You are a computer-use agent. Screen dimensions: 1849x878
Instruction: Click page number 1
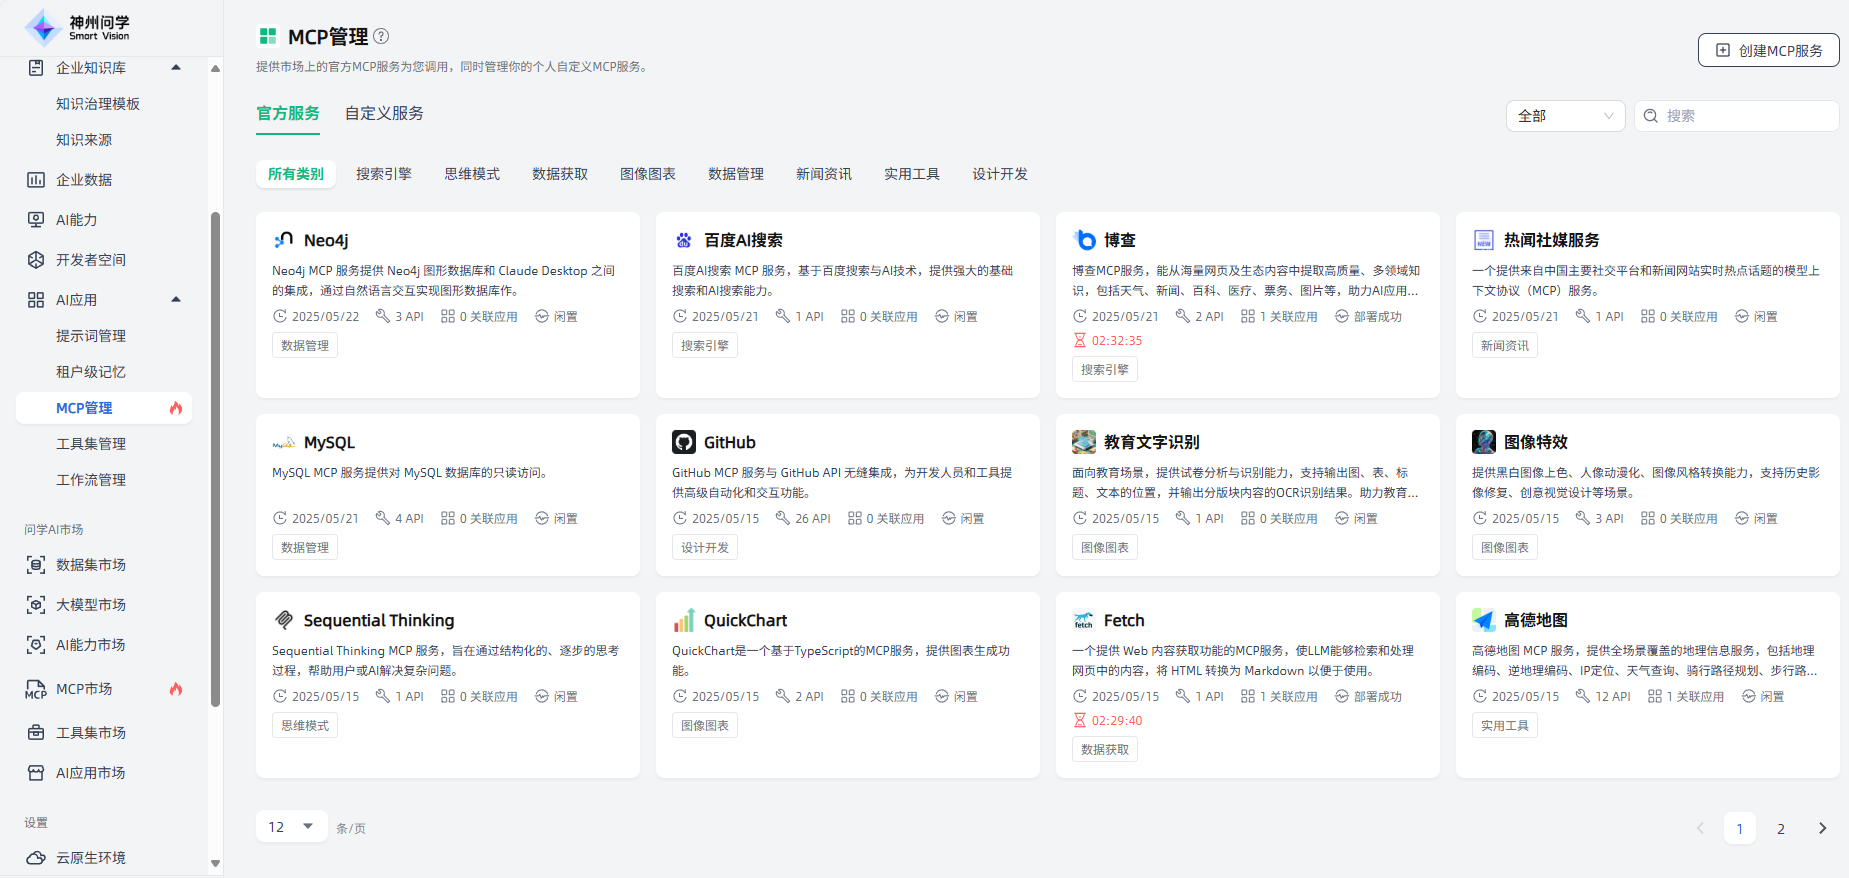1740,828
